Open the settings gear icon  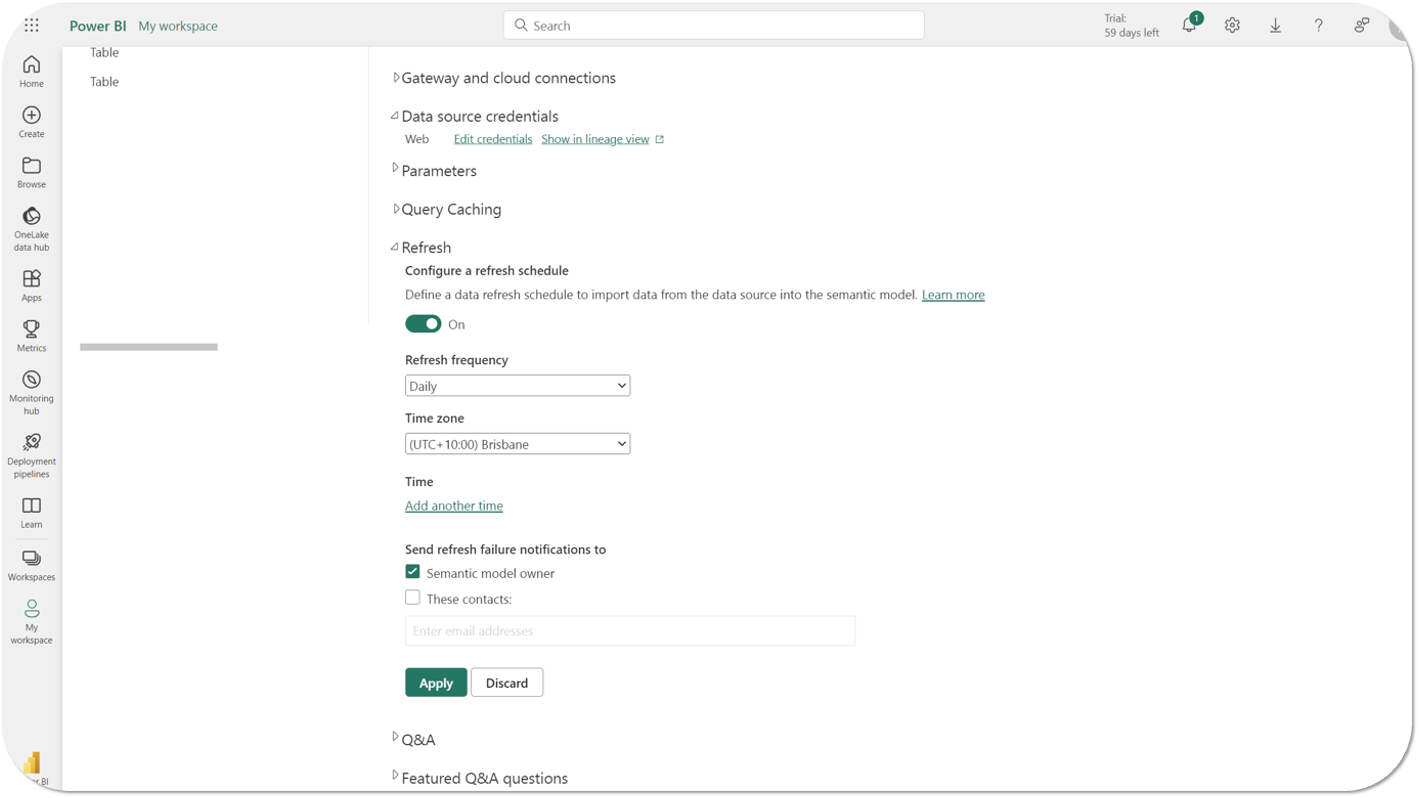point(1232,26)
